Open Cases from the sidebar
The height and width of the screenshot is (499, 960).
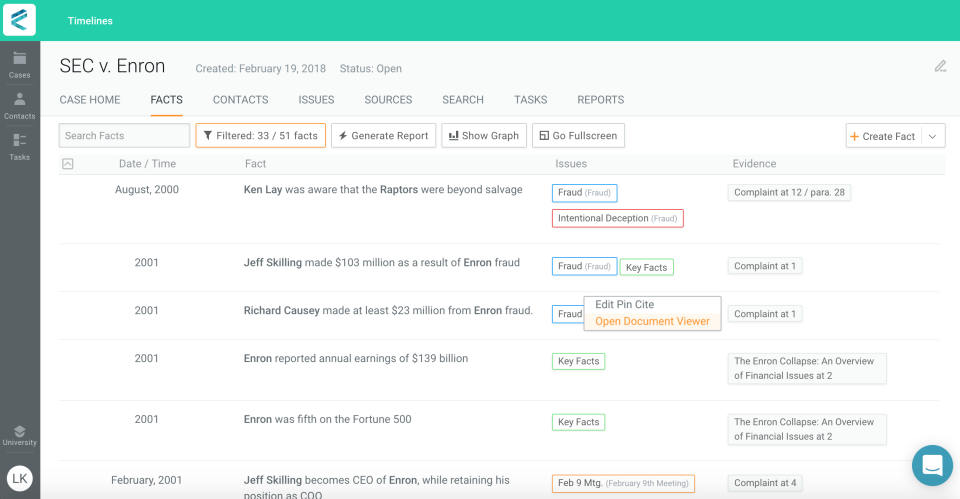(20, 65)
